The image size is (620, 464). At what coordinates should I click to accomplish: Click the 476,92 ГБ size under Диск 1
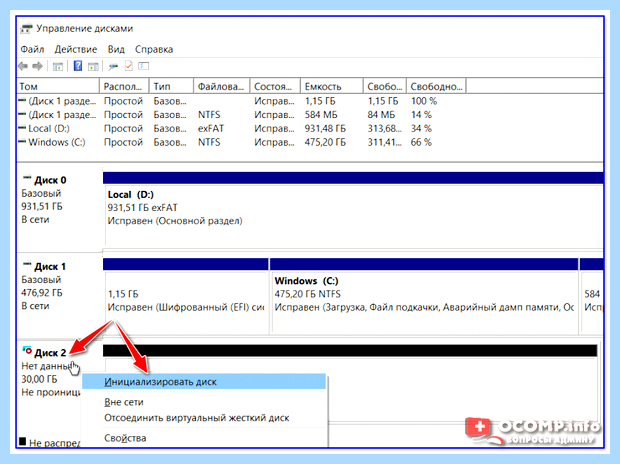tap(42, 293)
